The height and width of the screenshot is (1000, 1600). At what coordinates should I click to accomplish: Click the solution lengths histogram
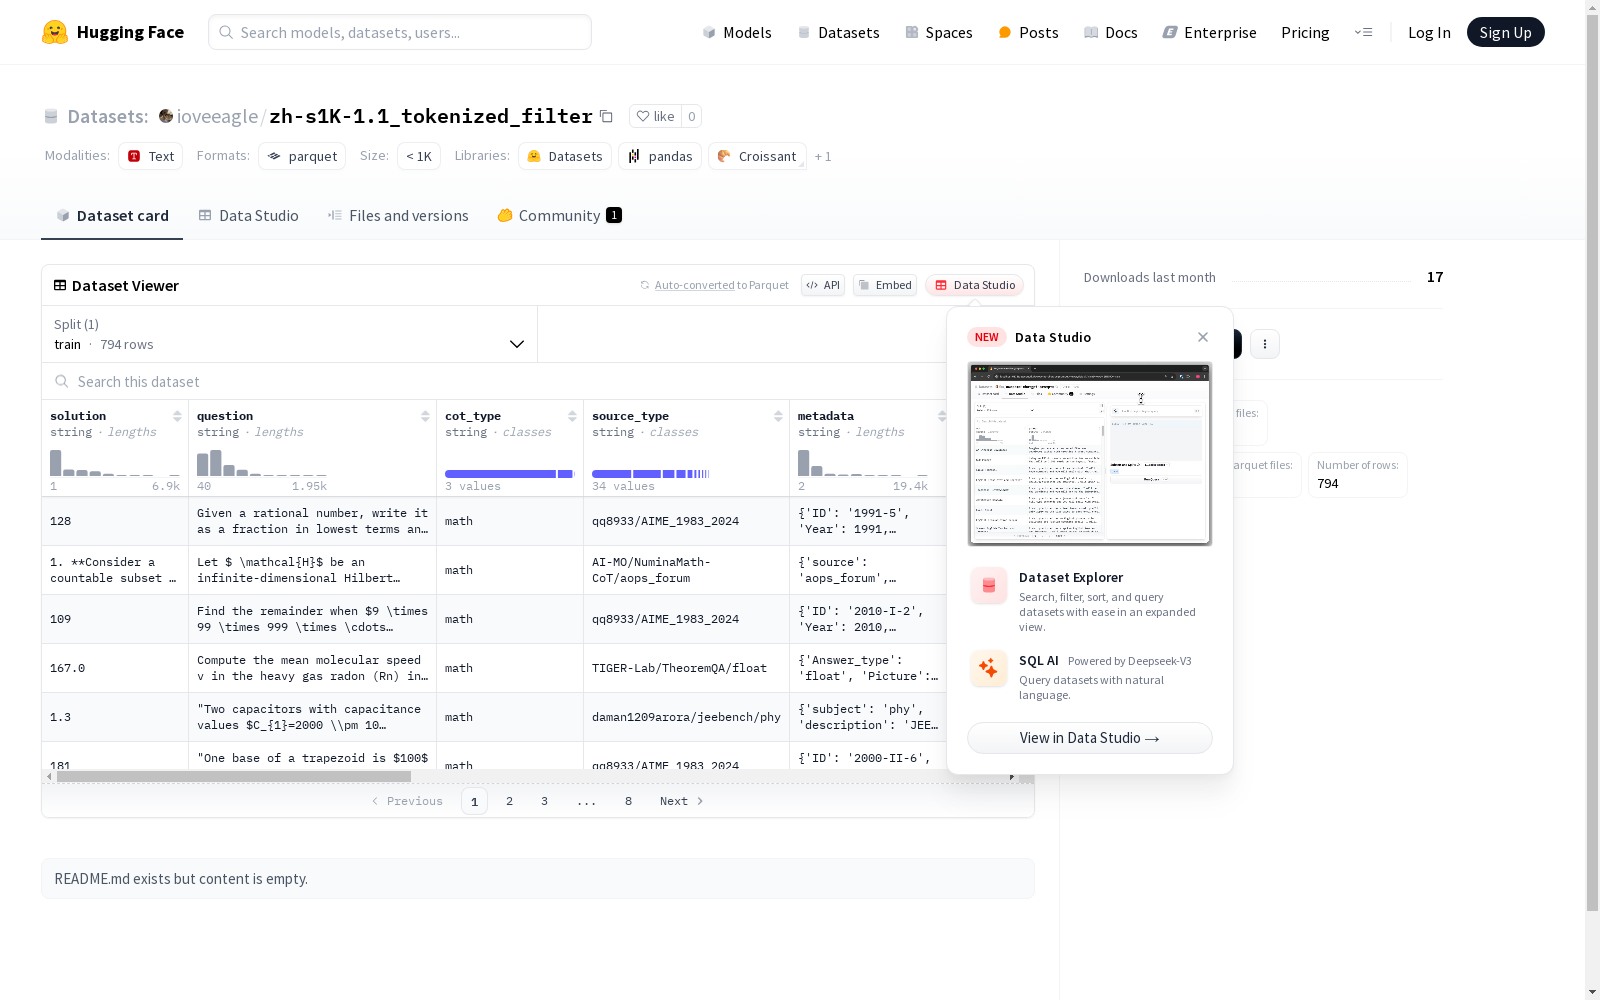[115, 463]
